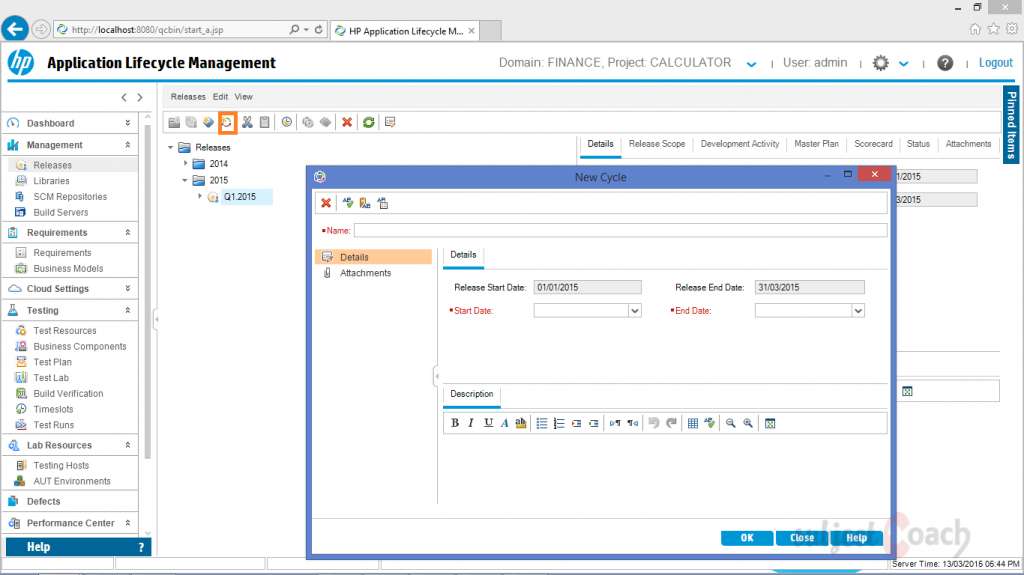Apply numbered list in Description editor
This screenshot has width=1024, height=575.
click(x=559, y=423)
